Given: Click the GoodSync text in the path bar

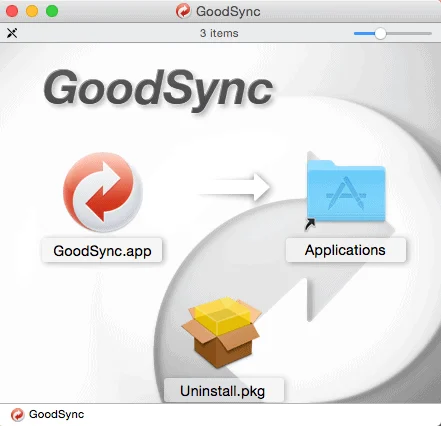Looking at the screenshot, I should click(56, 414).
